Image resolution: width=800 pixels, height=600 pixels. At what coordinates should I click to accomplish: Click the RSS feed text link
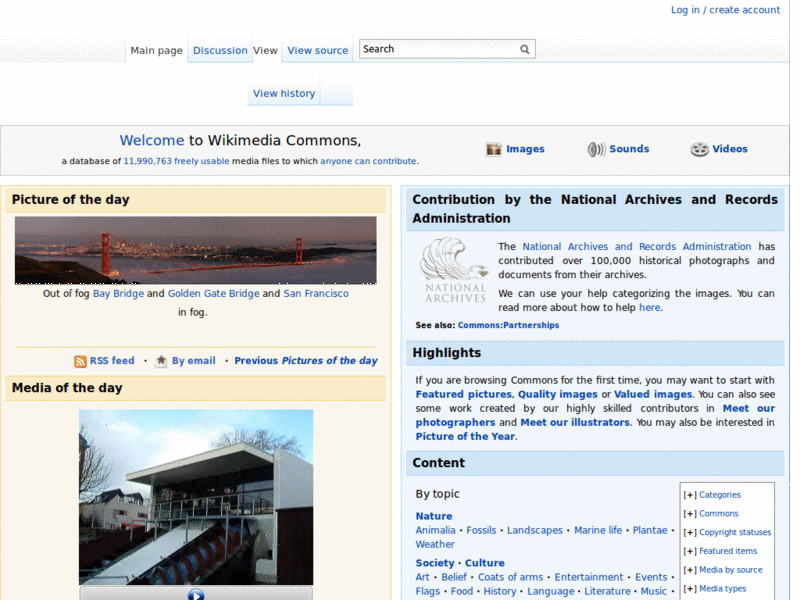(x=112, y=361)
